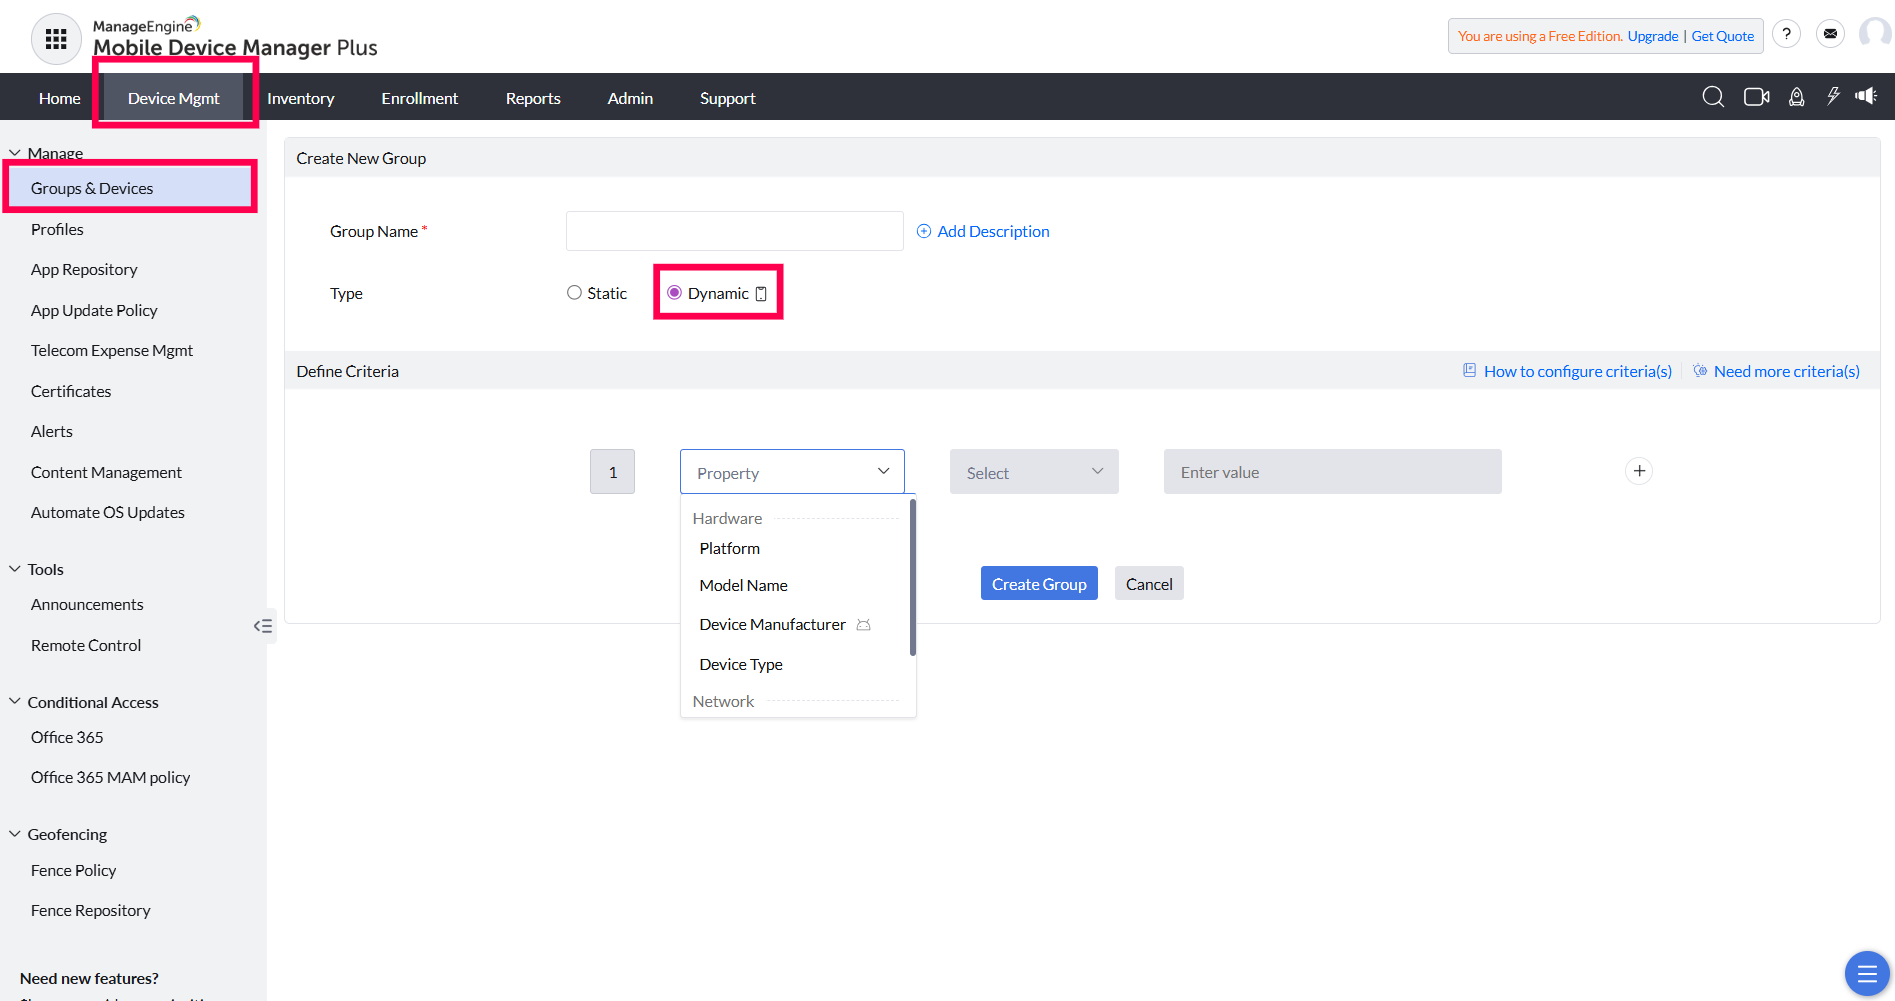Click the search magnifier icon
This screenshot has height=1001, width=1895.
1713,97
